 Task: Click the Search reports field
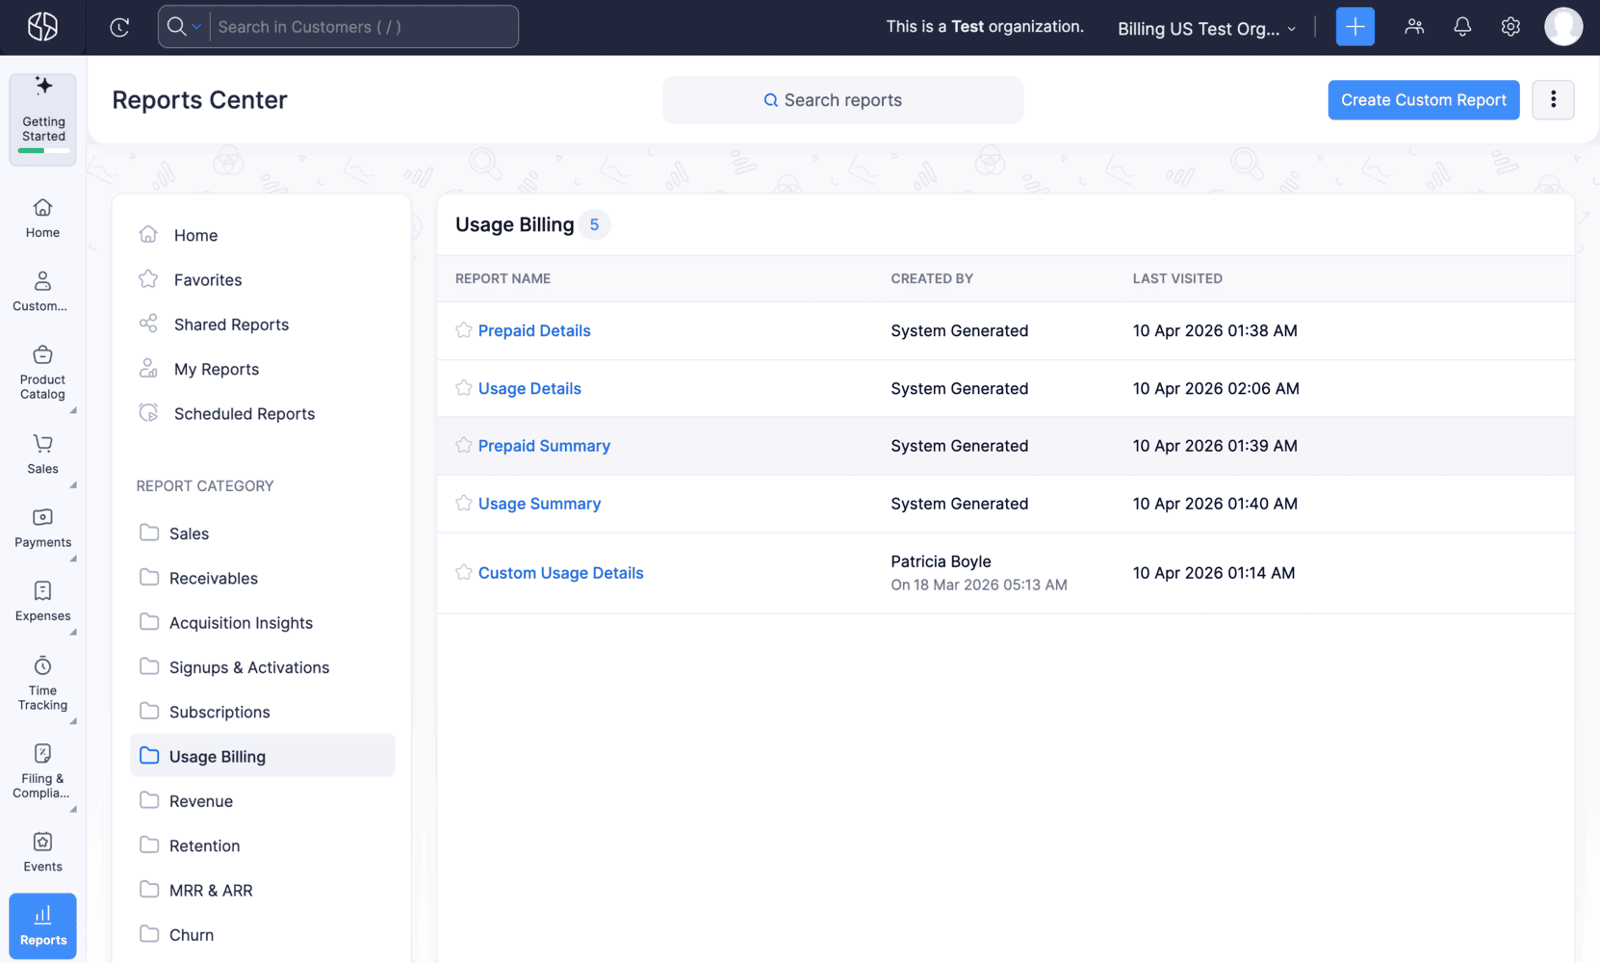pyautogui.click(x=842, y=100)
